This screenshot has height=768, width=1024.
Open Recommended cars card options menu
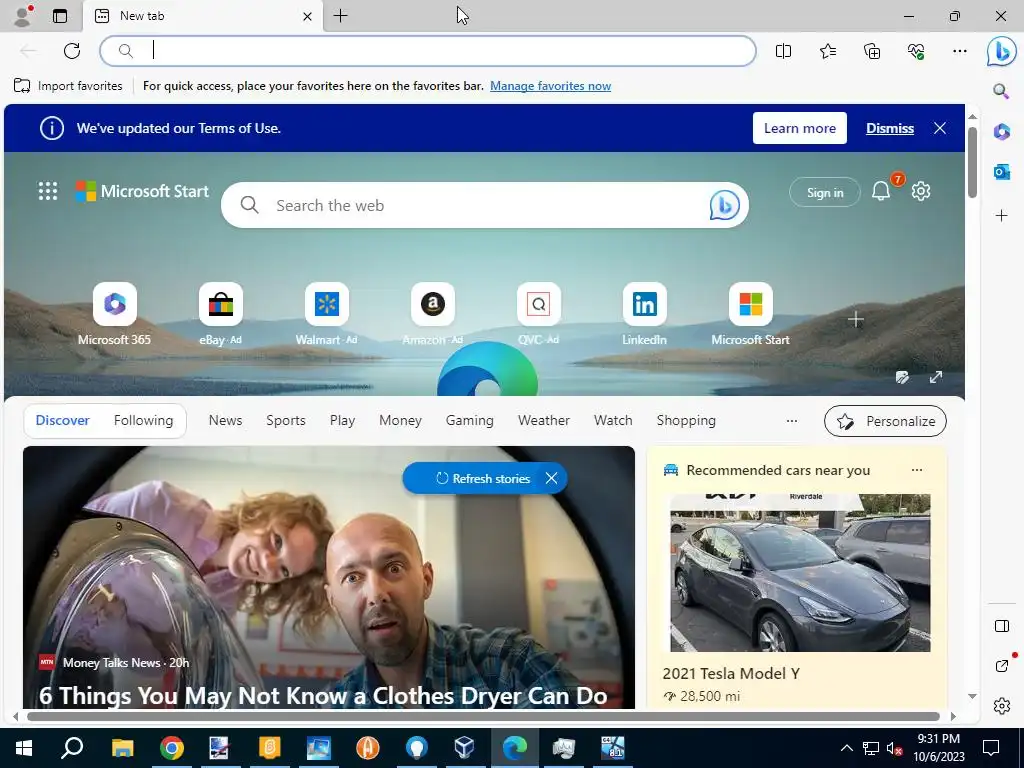click(917, 470)
